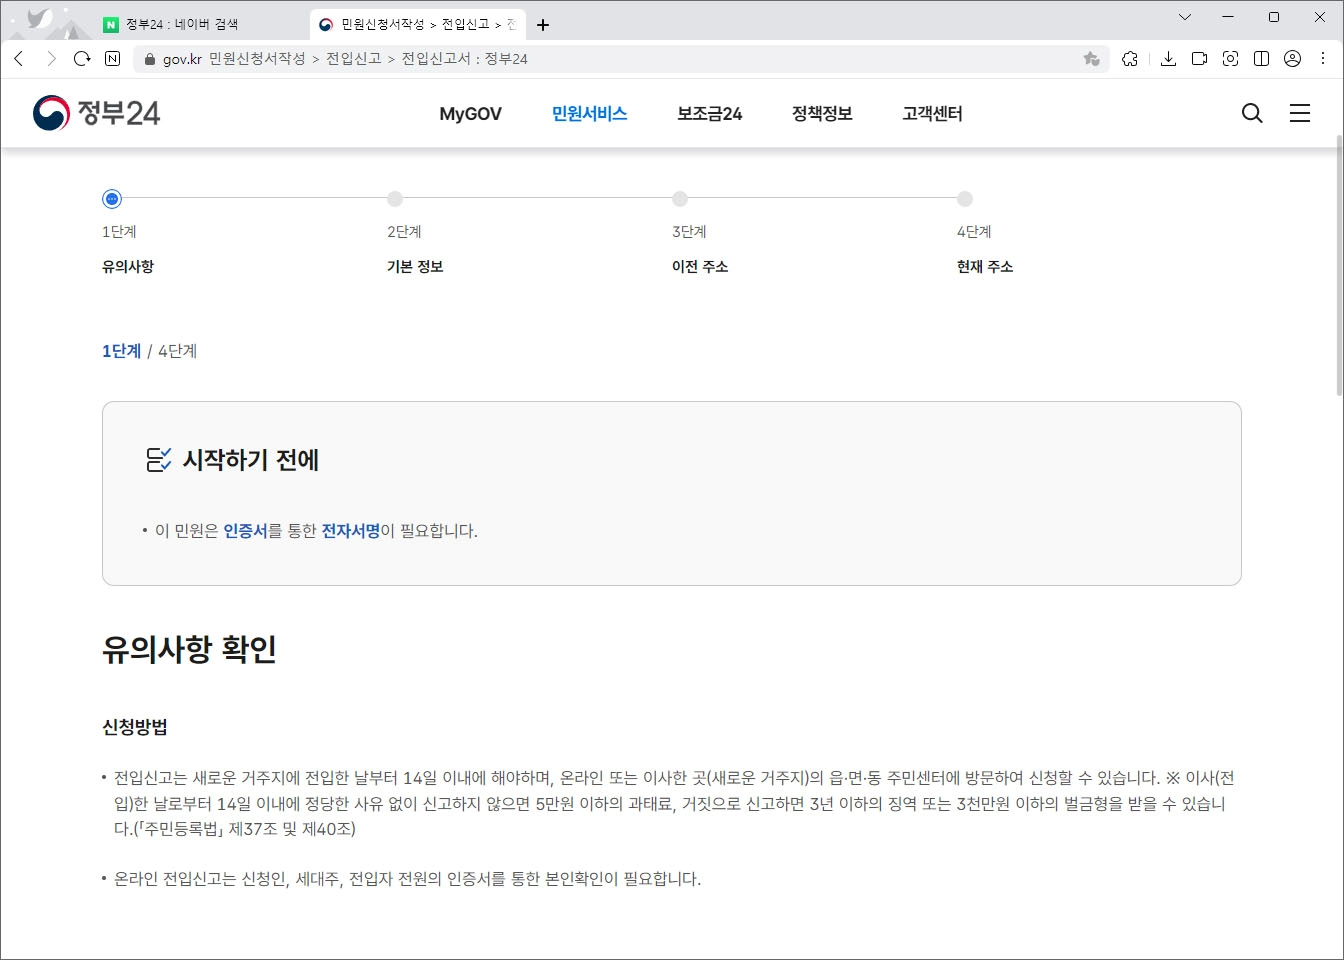This screenshot has width=1344, height=960.
Task: Click the browser profile avatar icon
Action: point(1292,59)
